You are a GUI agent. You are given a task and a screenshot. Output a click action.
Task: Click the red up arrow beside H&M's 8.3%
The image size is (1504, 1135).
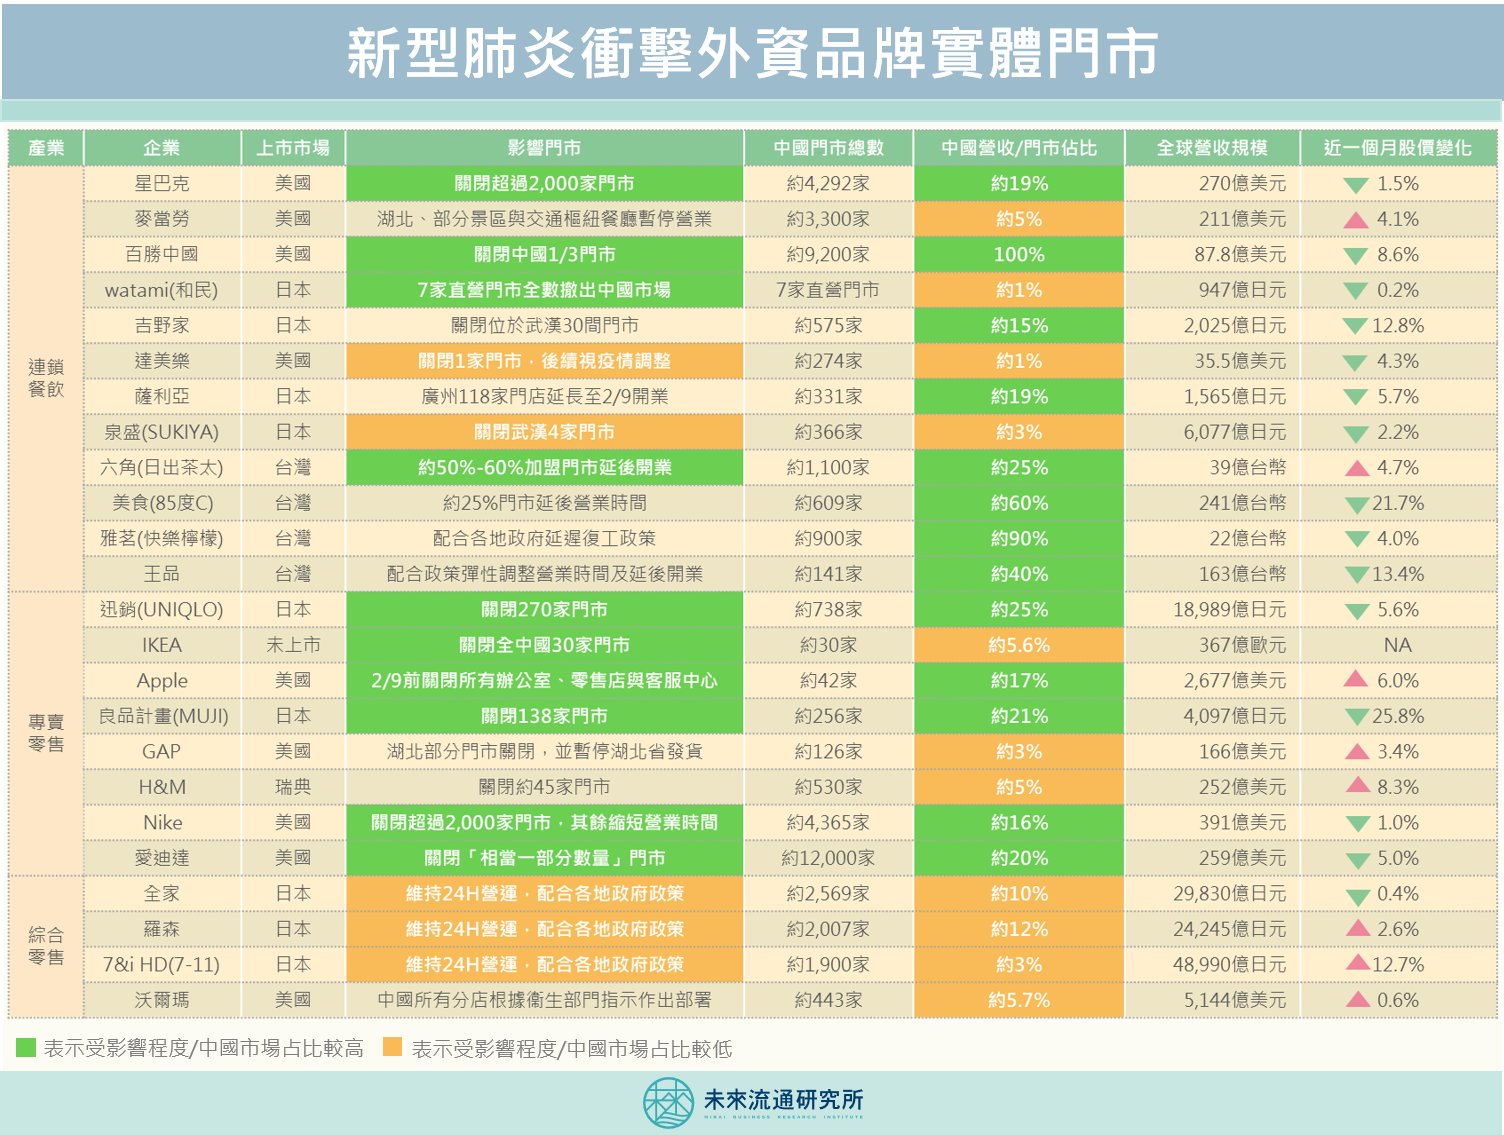(1357, 785)
